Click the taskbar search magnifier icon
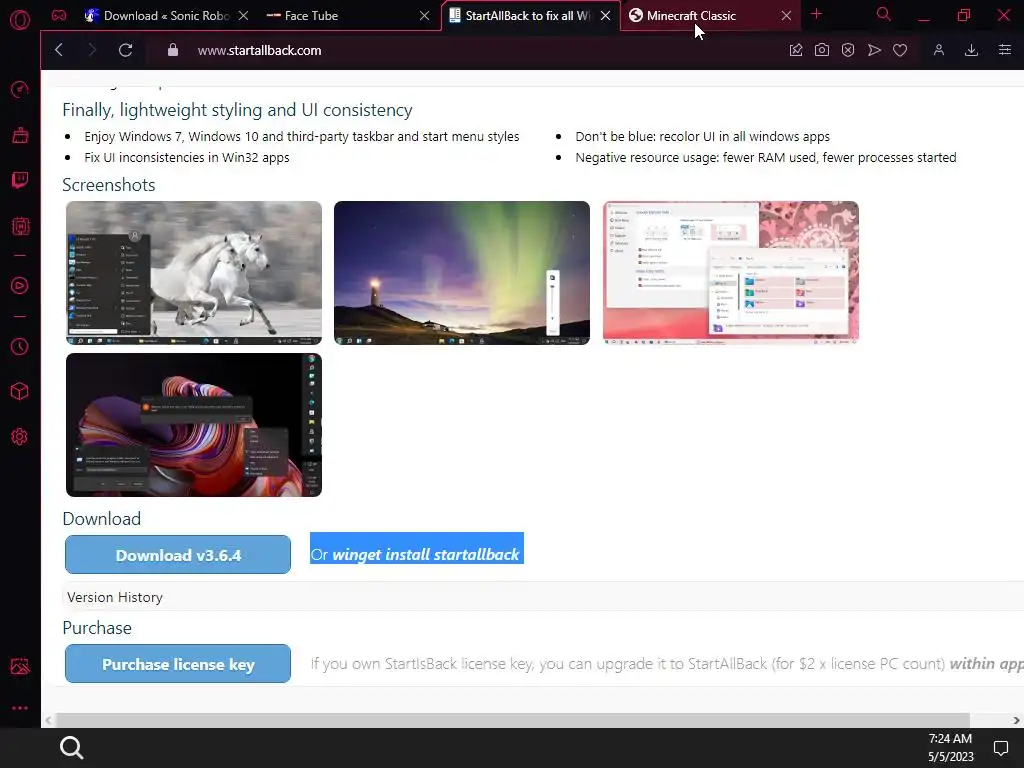This screenshot has width=1024, height=768. (71, 748)
